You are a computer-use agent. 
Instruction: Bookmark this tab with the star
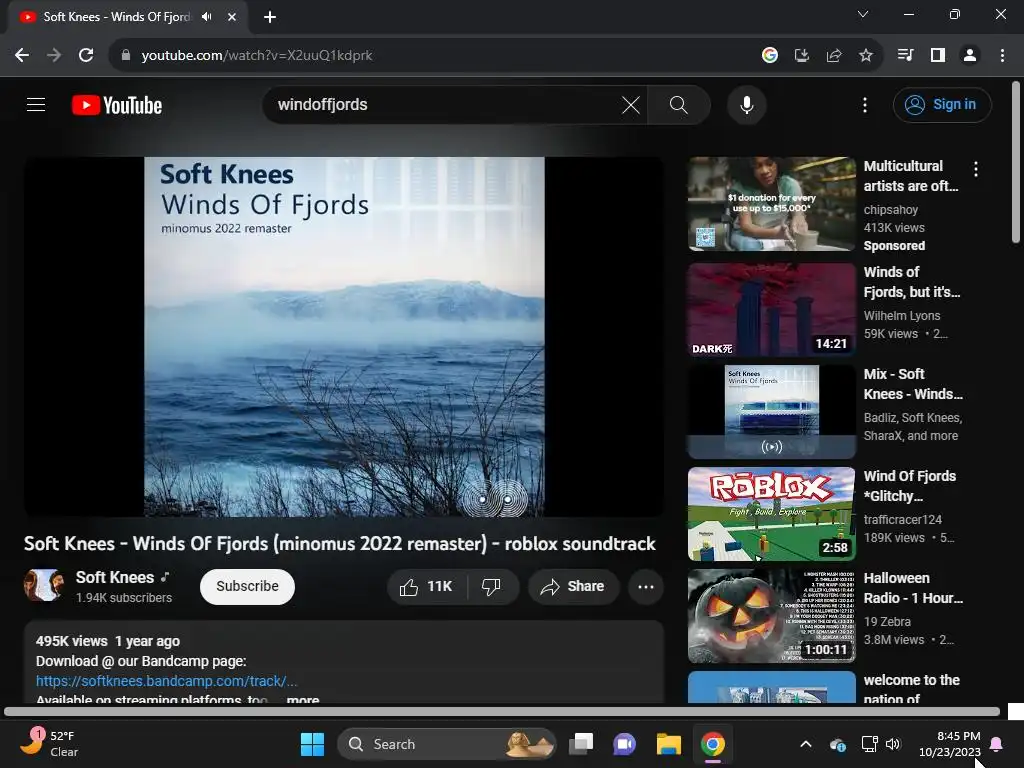tap(865, 55)
